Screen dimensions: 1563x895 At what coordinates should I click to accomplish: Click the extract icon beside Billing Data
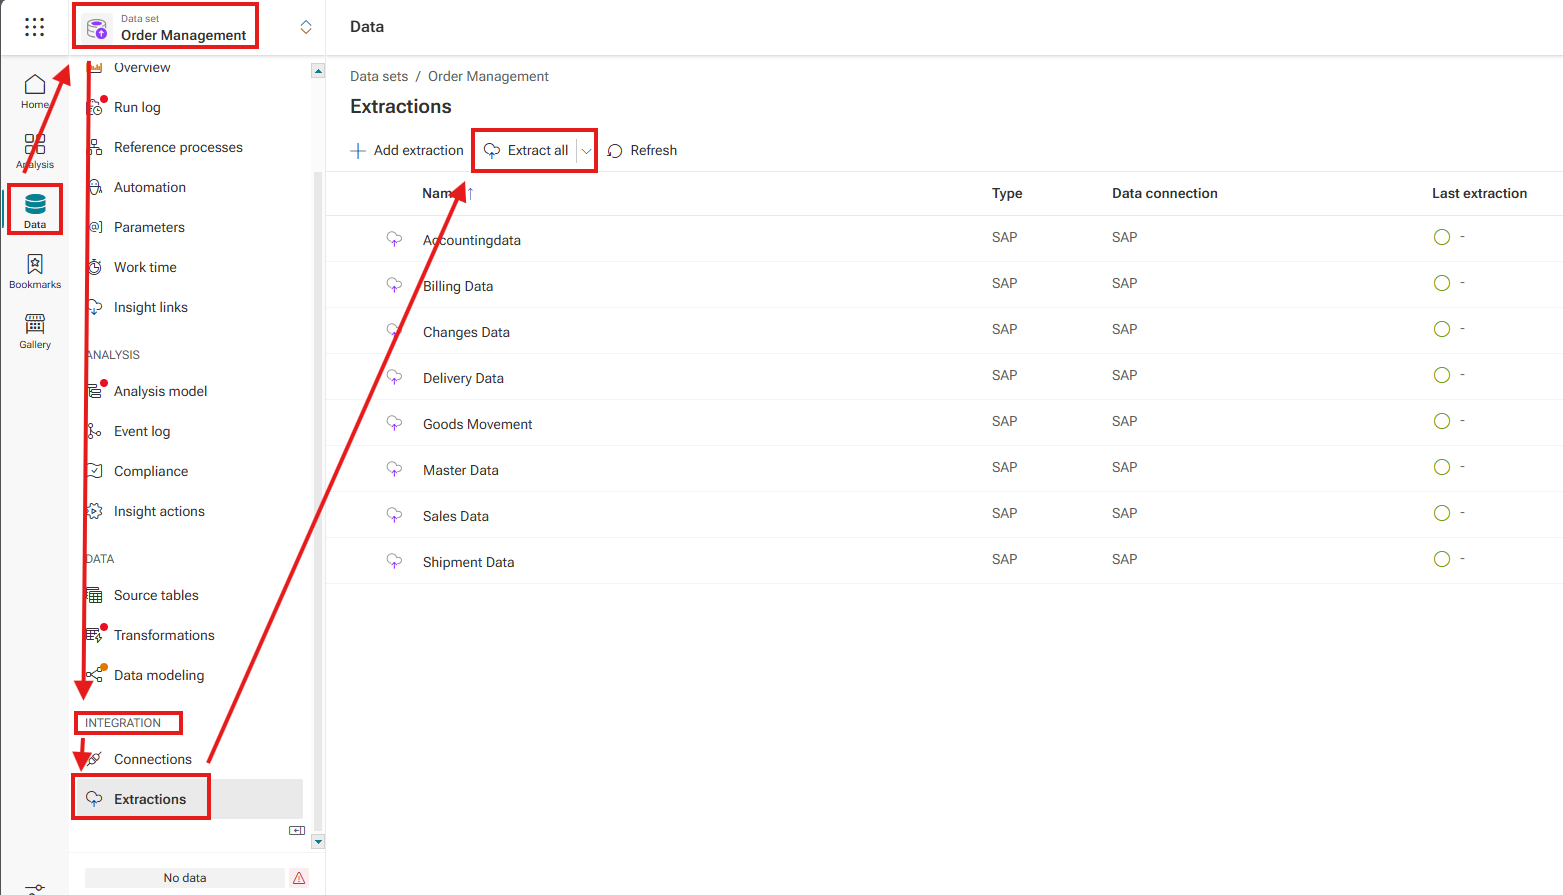pyautogui.click(x=395, y=285)
